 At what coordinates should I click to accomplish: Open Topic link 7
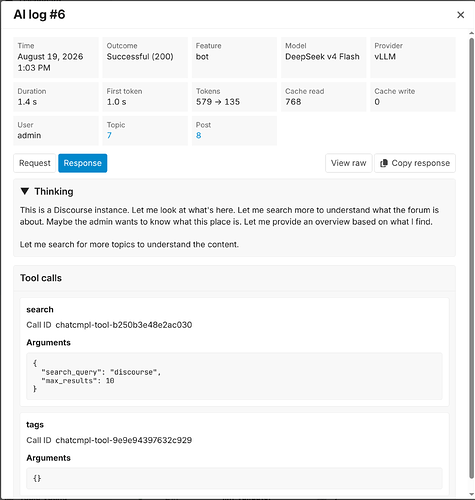click(109, 135)
